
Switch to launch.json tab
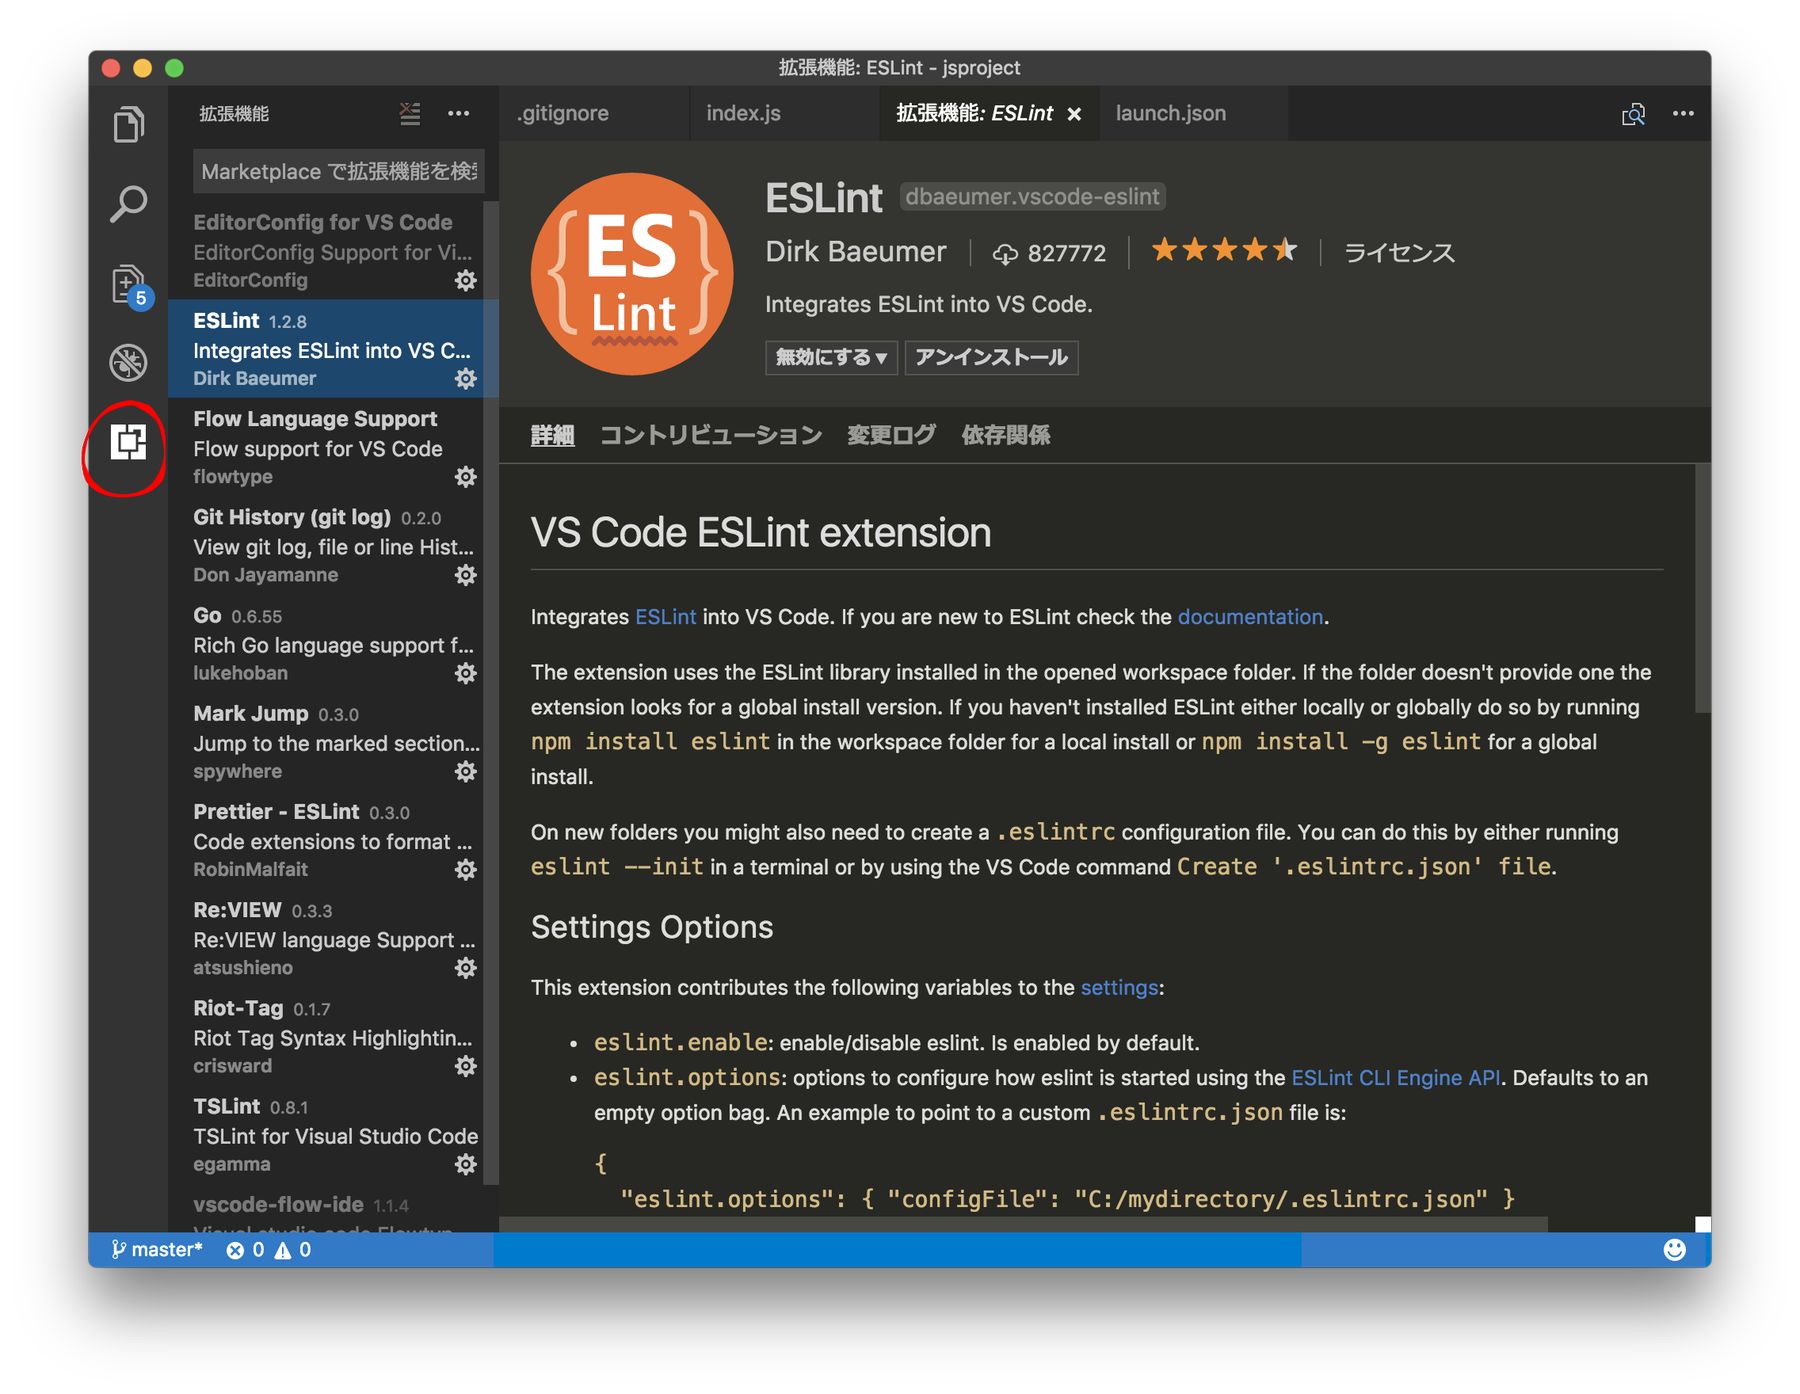tap(1193, 113)
